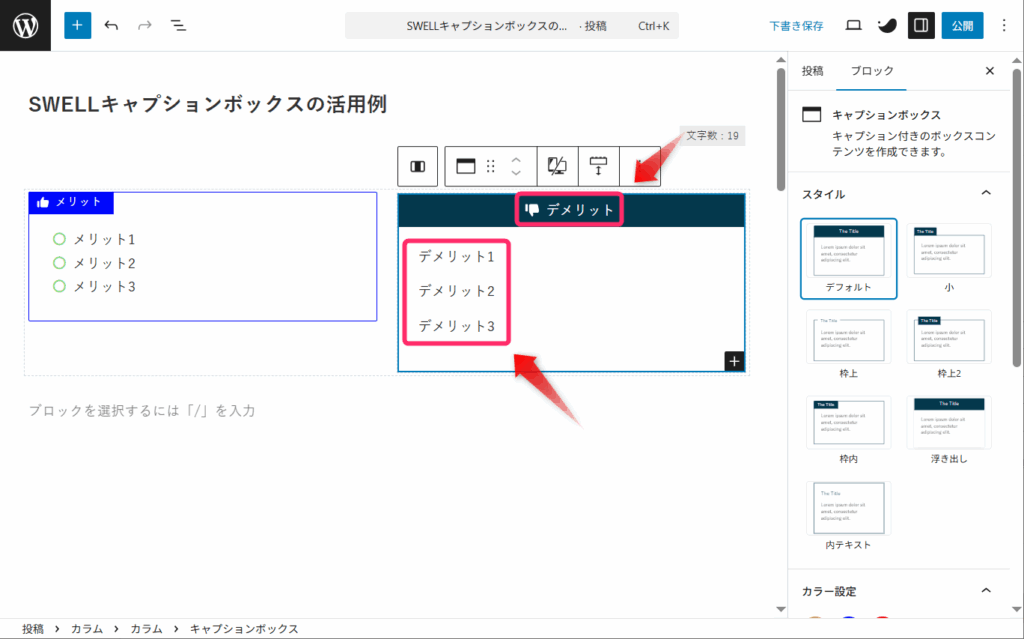
Task: Click キャプションボックス in the breadcrumb
Action: tap(244, 629)
